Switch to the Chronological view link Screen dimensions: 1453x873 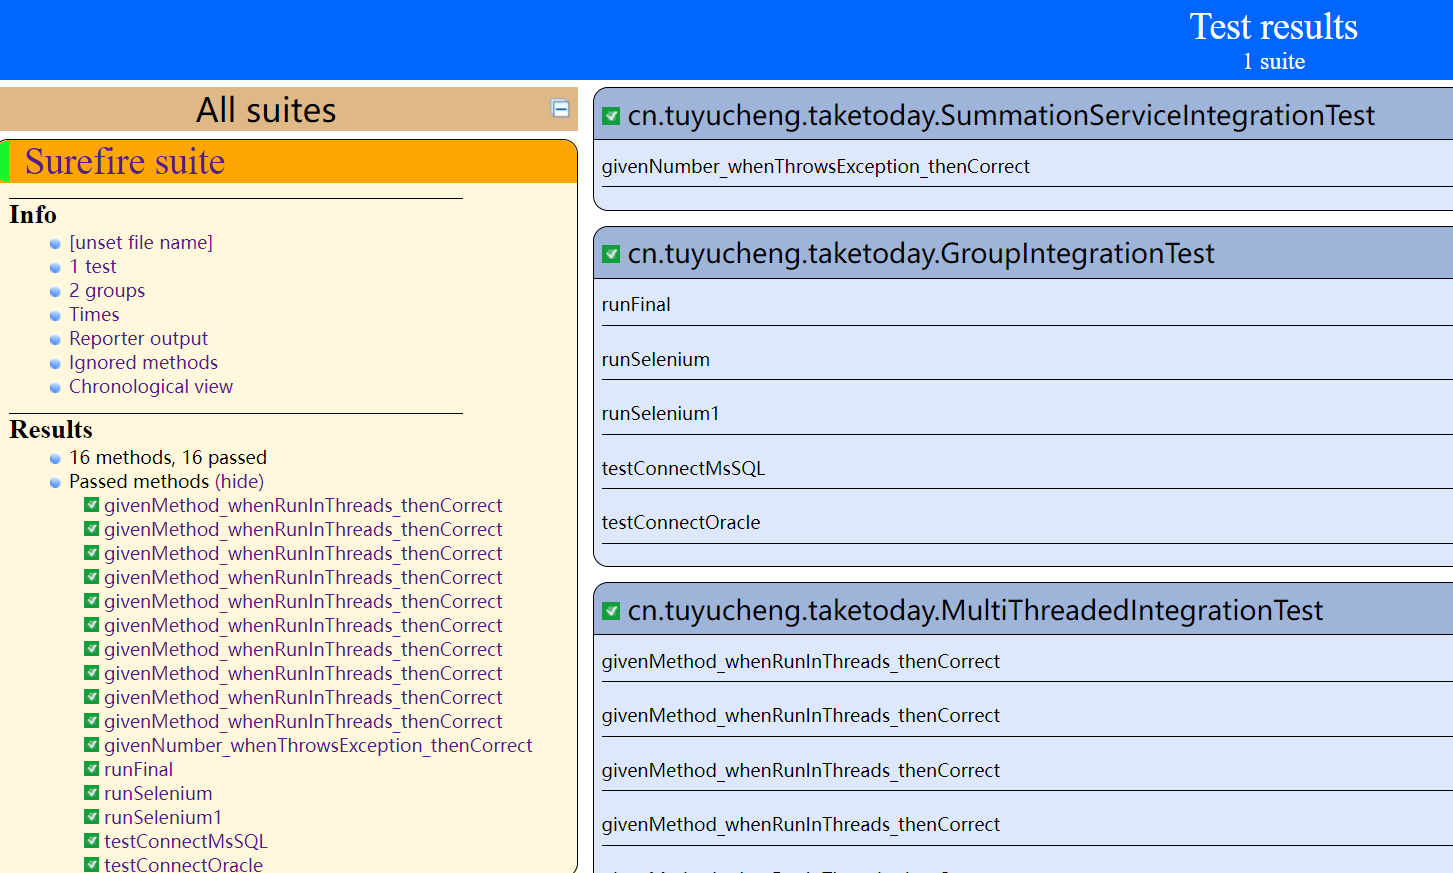pyautogui.click(x=151, y=386)
